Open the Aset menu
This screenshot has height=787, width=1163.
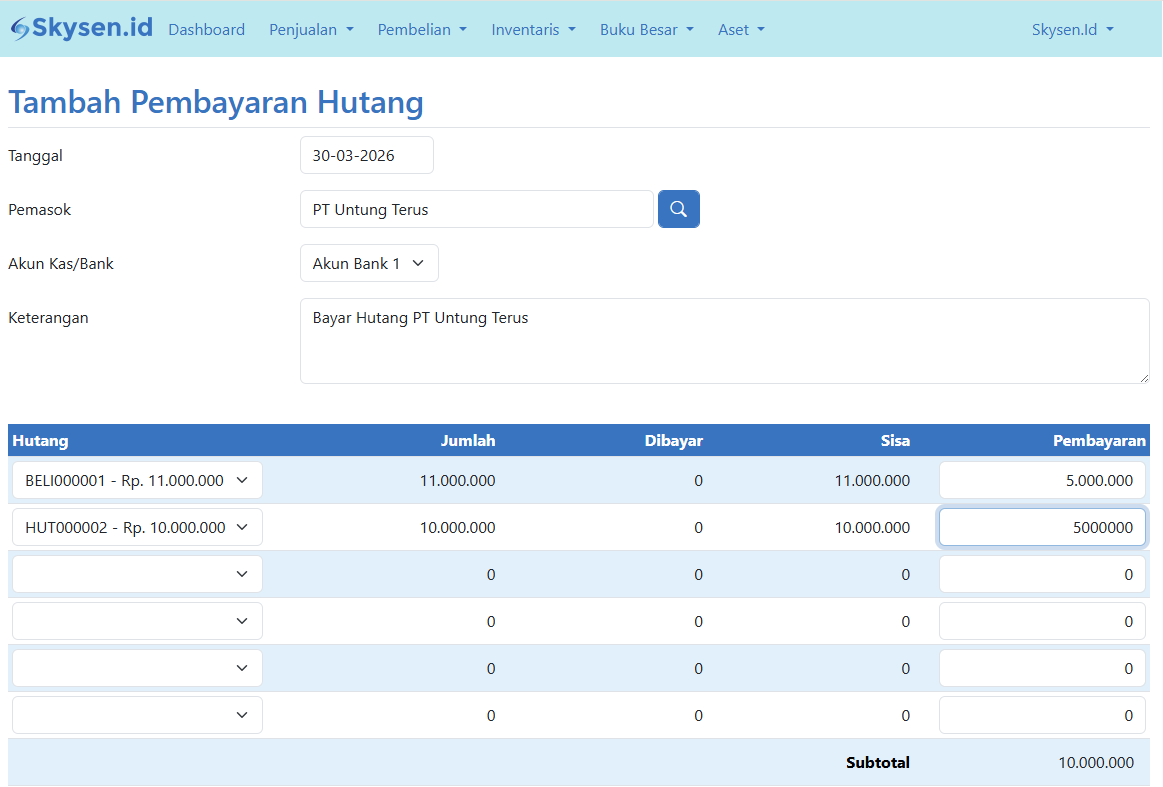pos(741,30)
